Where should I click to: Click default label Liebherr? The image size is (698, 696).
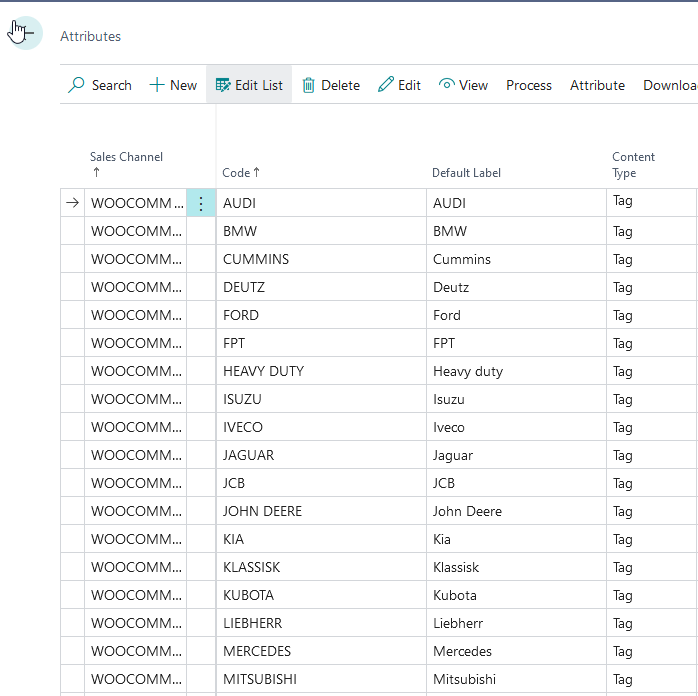pos(516,623)
